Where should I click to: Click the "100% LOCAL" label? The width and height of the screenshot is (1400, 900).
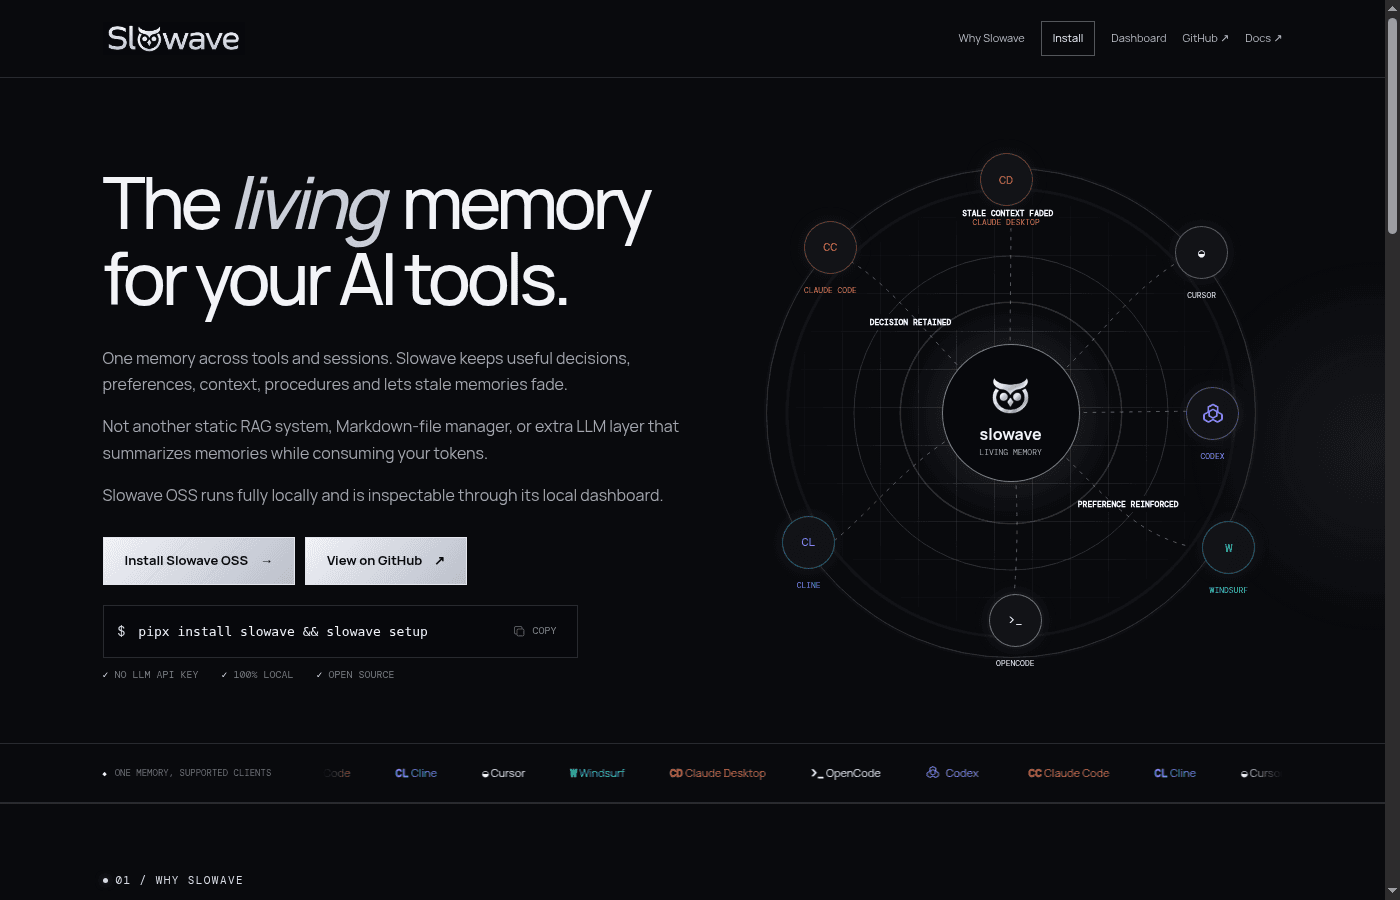(258, 675)
